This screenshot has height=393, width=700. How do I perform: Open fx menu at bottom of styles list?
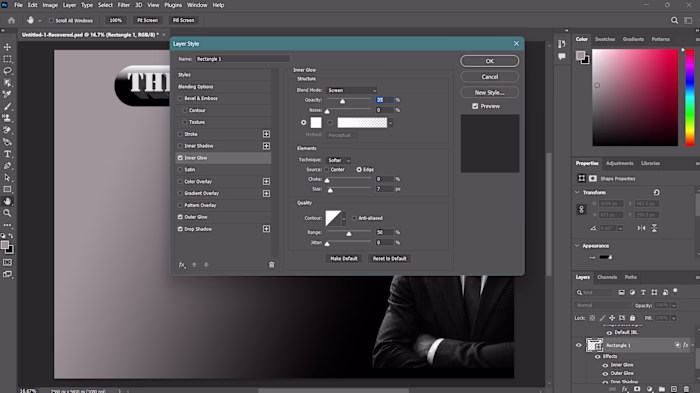pos(182,265)
